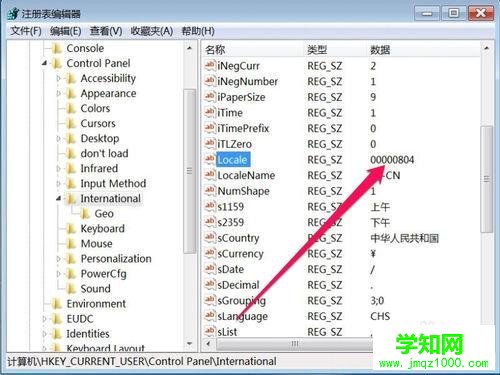This screenshot has height=375, width=500.
Task: Click the value list horizontal scrollbar thumb
Action: [295, 343]
